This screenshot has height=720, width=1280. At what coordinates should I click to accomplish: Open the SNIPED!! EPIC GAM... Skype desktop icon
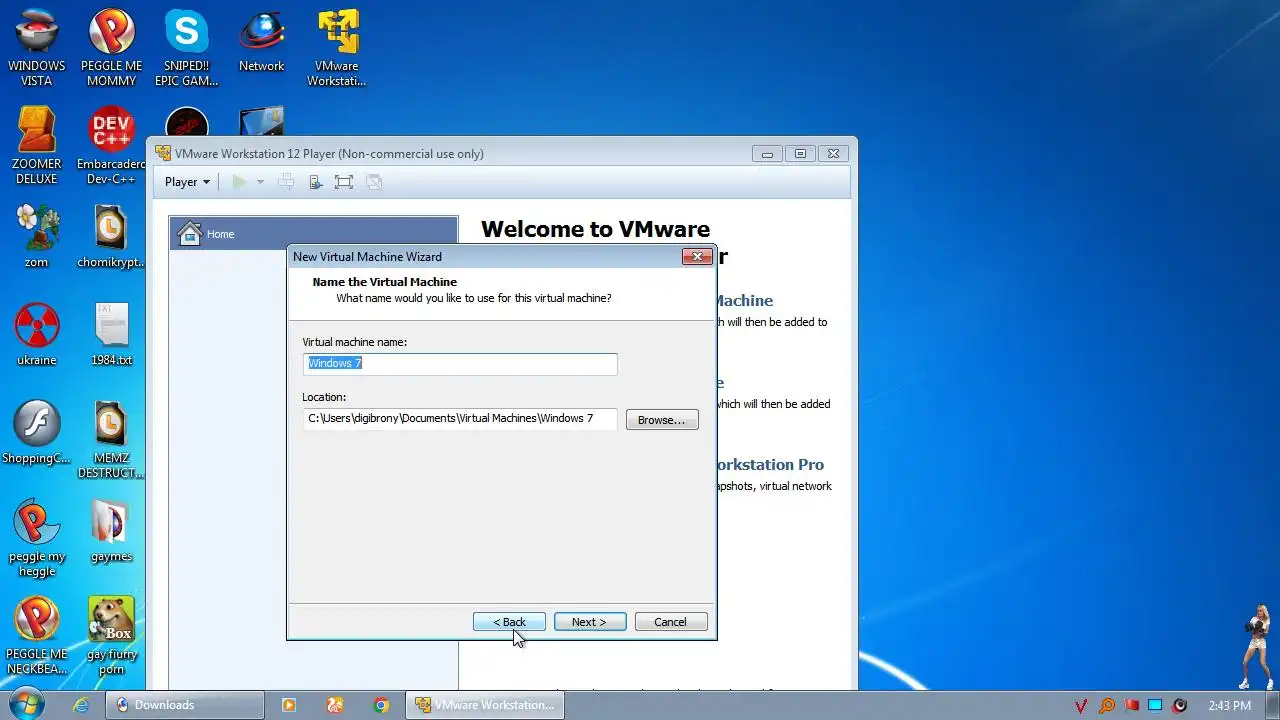coord(187,48)
